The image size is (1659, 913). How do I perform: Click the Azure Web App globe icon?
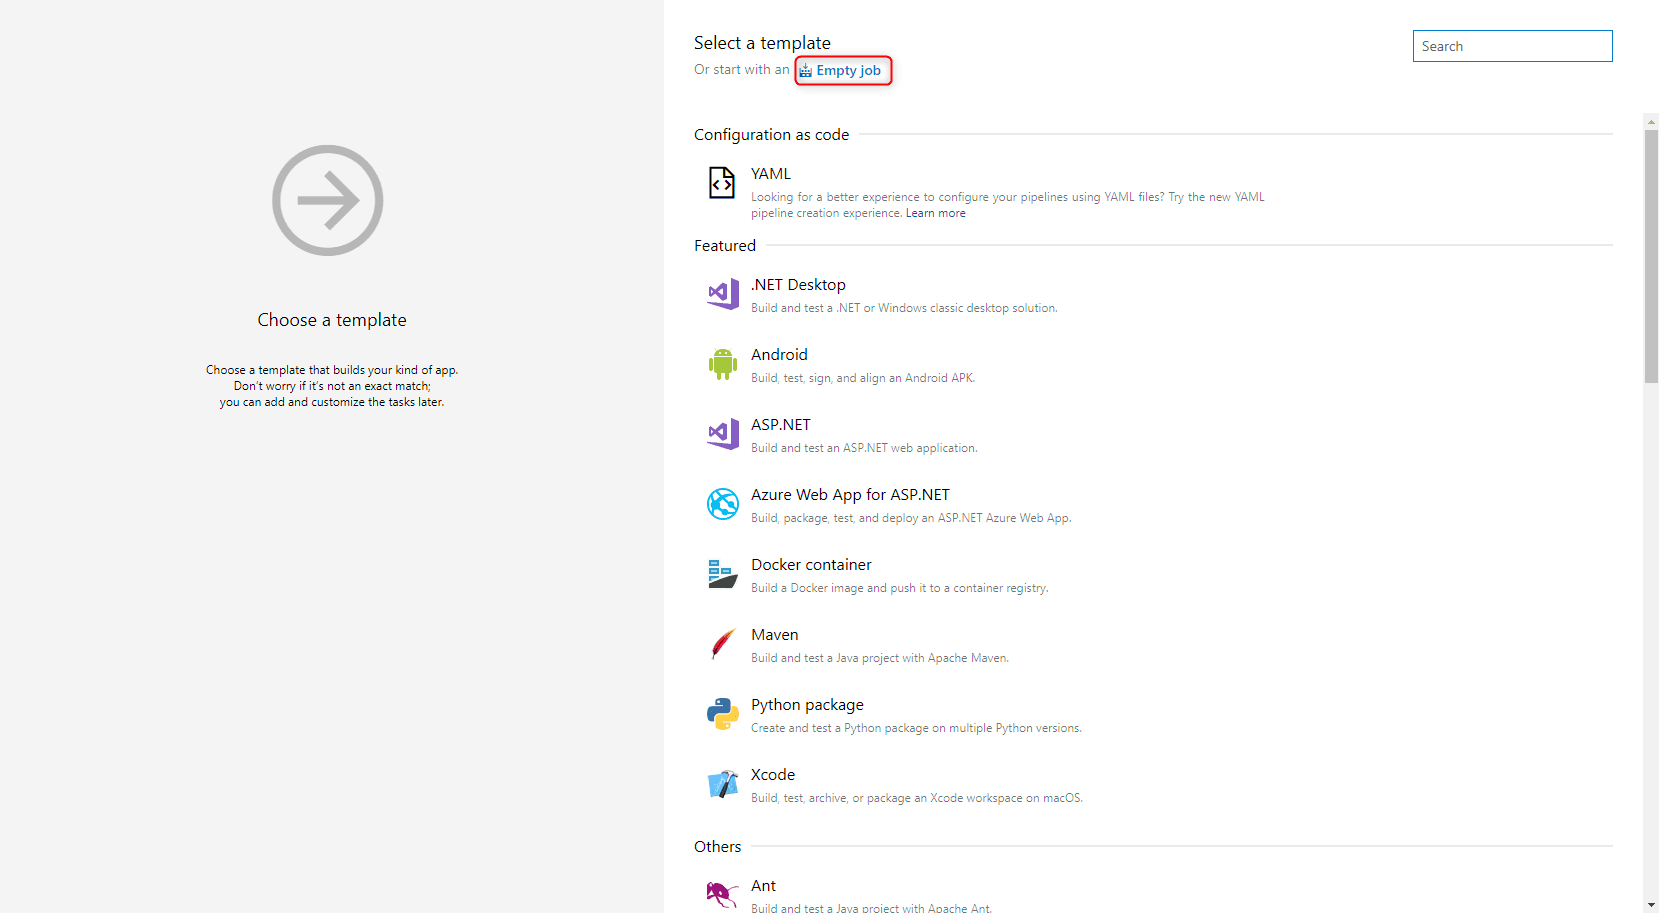click(722, 504)
